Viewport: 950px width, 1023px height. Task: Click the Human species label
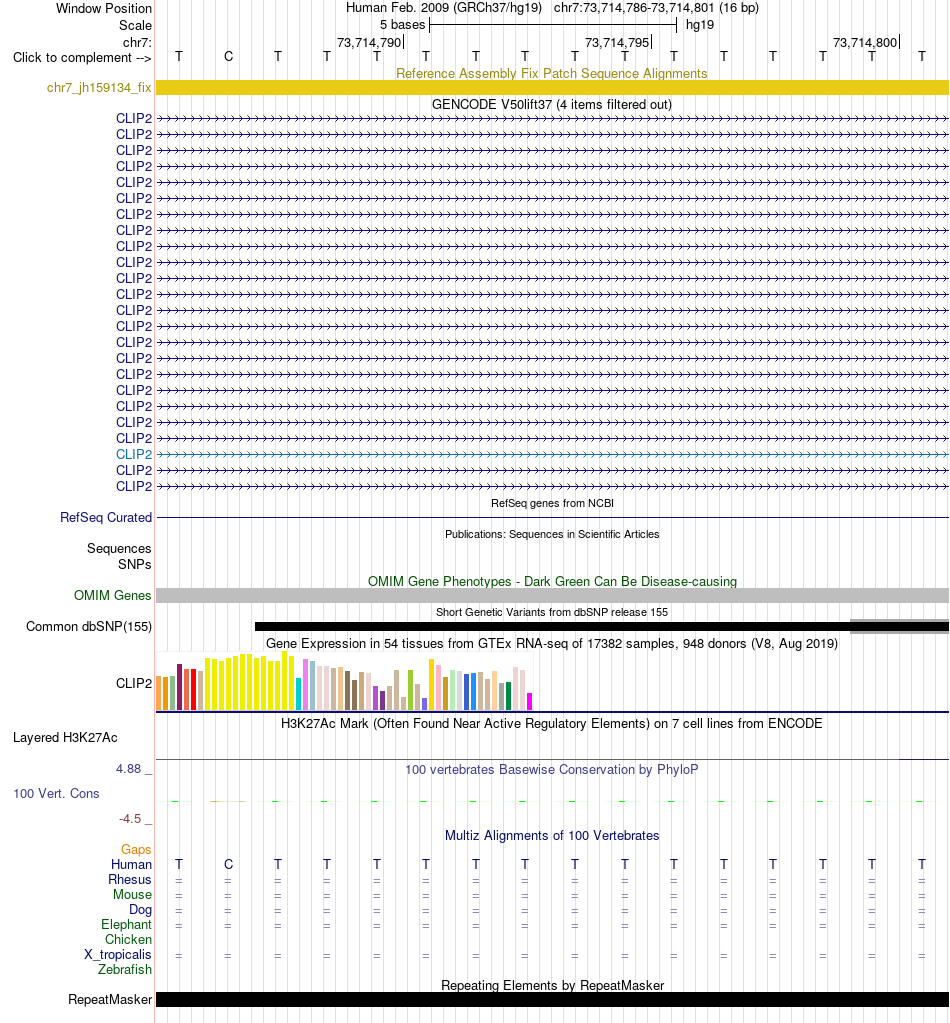[131, 864]
